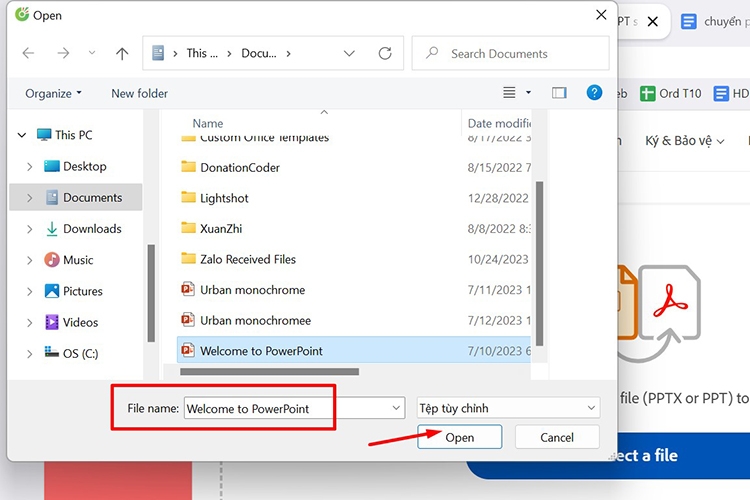Focus the Search Documents field

510,53
